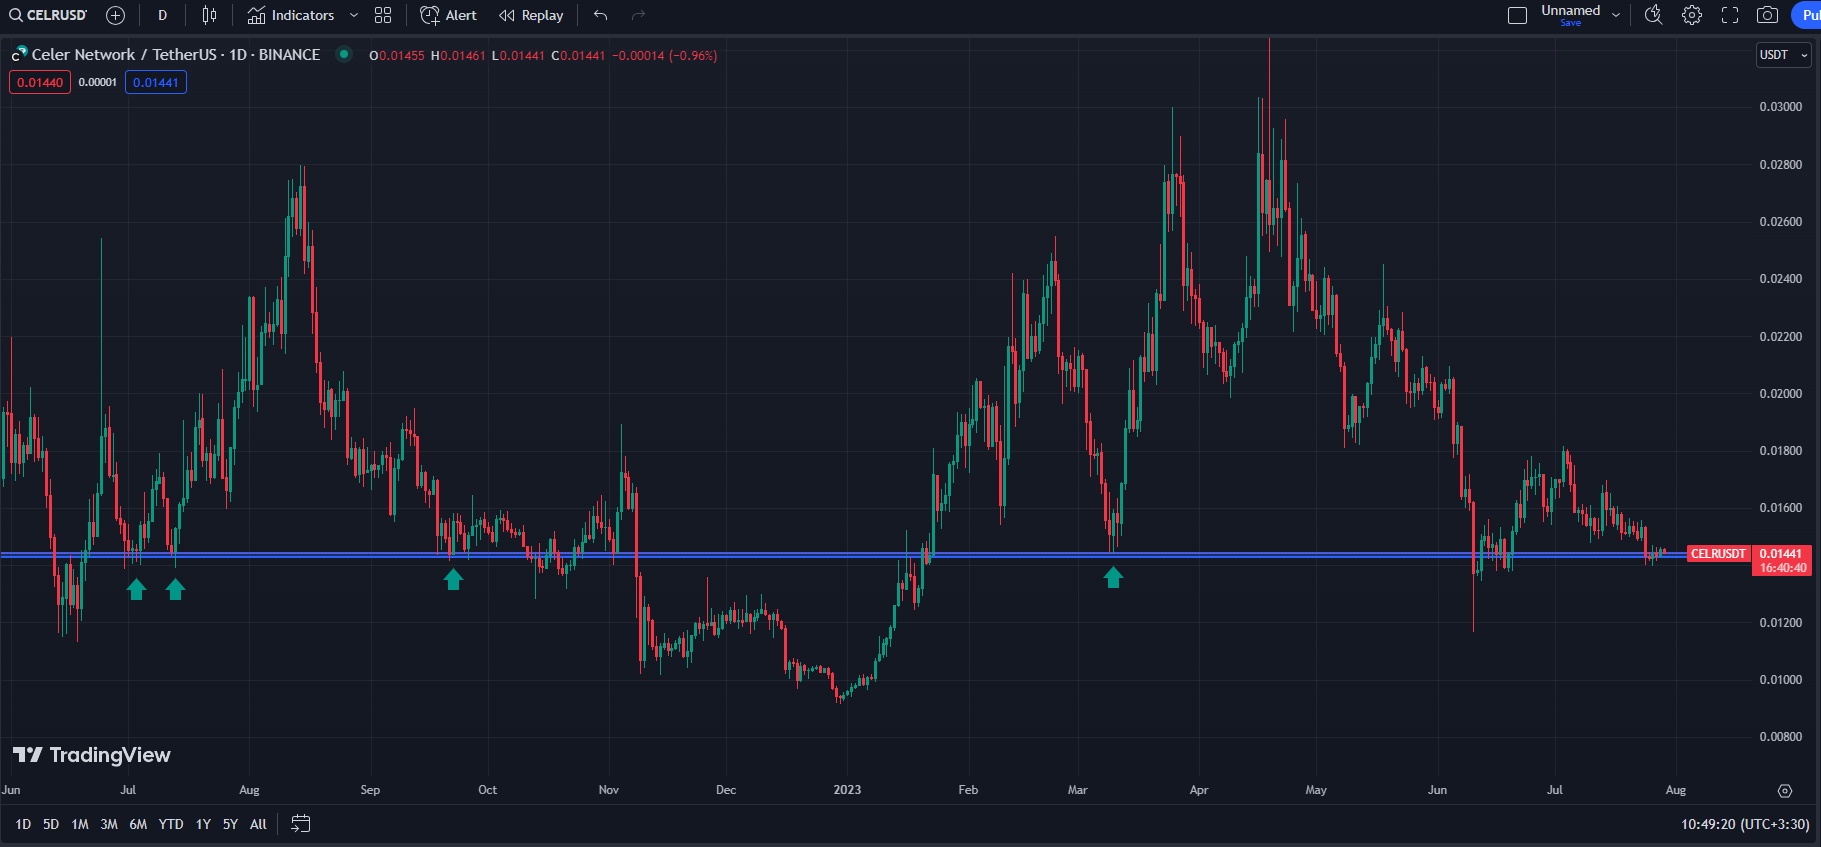Select the 5D date range
The image size is (1821, 847).
tap(51, 824)
